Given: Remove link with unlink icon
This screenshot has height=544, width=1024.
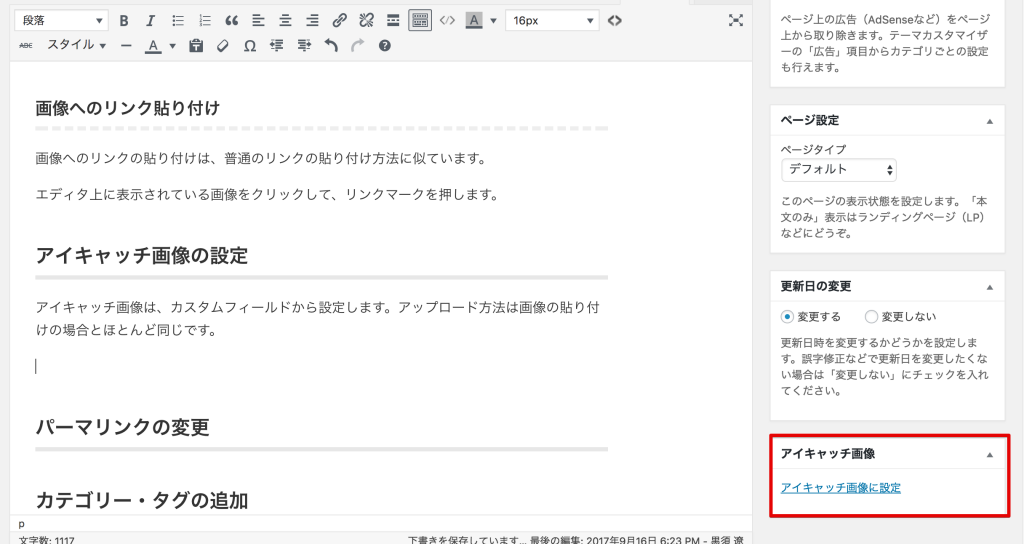Looking at the screenshot, I should [366, 21].
